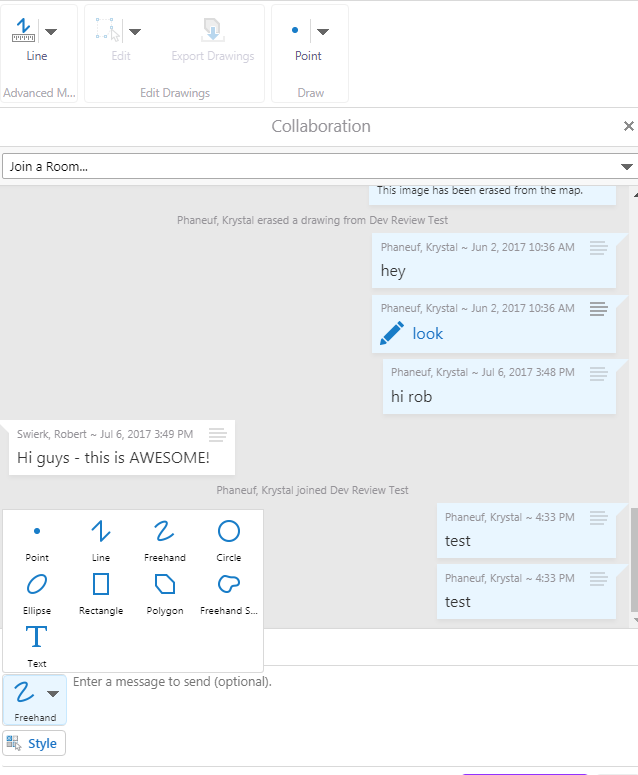Open the Style button
Screen dimensions: 638x775
click(x=34, y=743)
